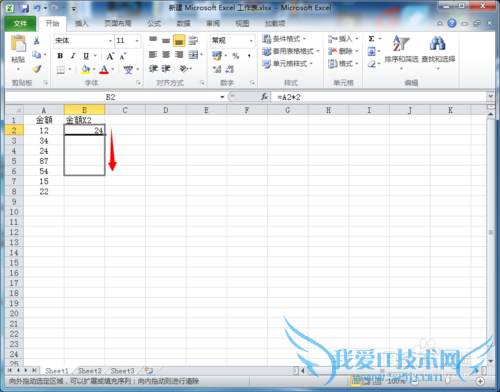
Task: Click the Undo arrow icon
Action: tap(37, 8)
